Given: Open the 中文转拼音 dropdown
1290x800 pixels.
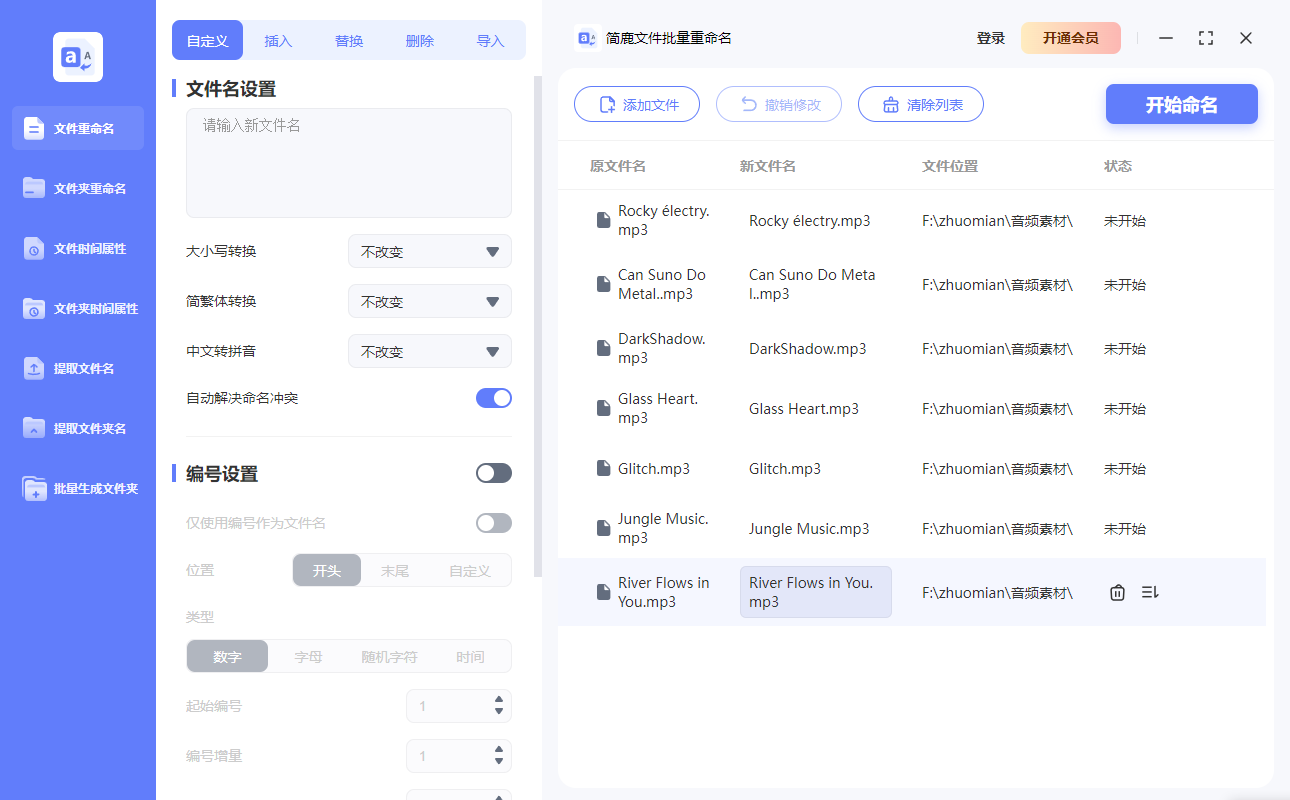Looking at the screenshot, I should 429,351.
